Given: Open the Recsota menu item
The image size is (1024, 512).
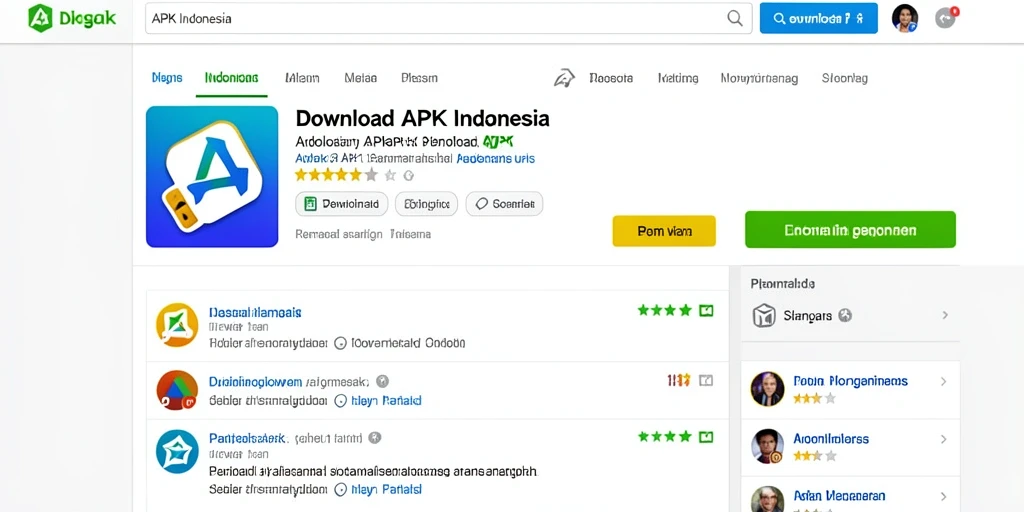Looking at the screenshot, I should pos(611,78).
